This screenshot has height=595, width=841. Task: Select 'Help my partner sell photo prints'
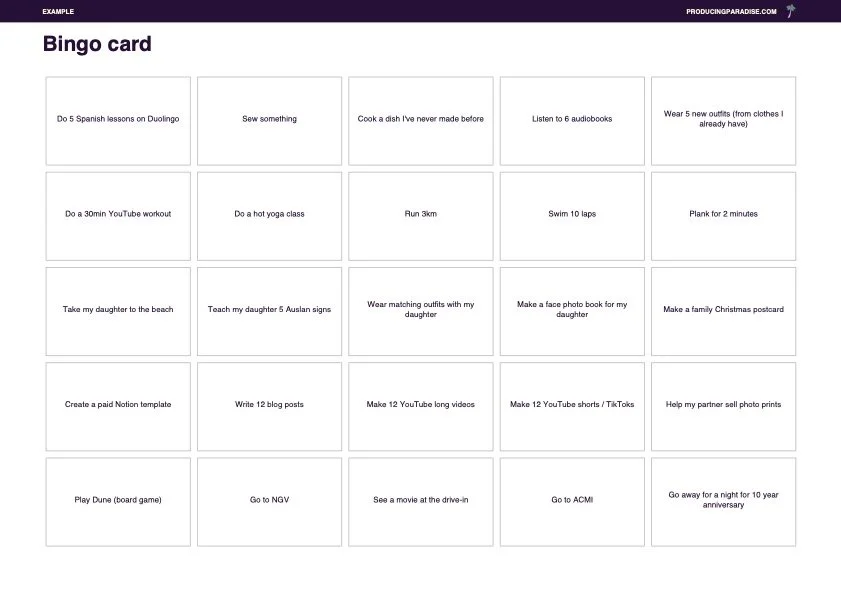point(724,407)
